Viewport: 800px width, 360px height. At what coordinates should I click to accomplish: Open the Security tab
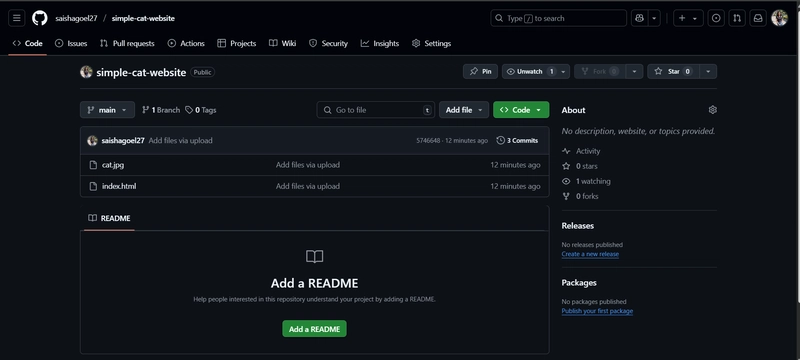click(x=328, y=43)
